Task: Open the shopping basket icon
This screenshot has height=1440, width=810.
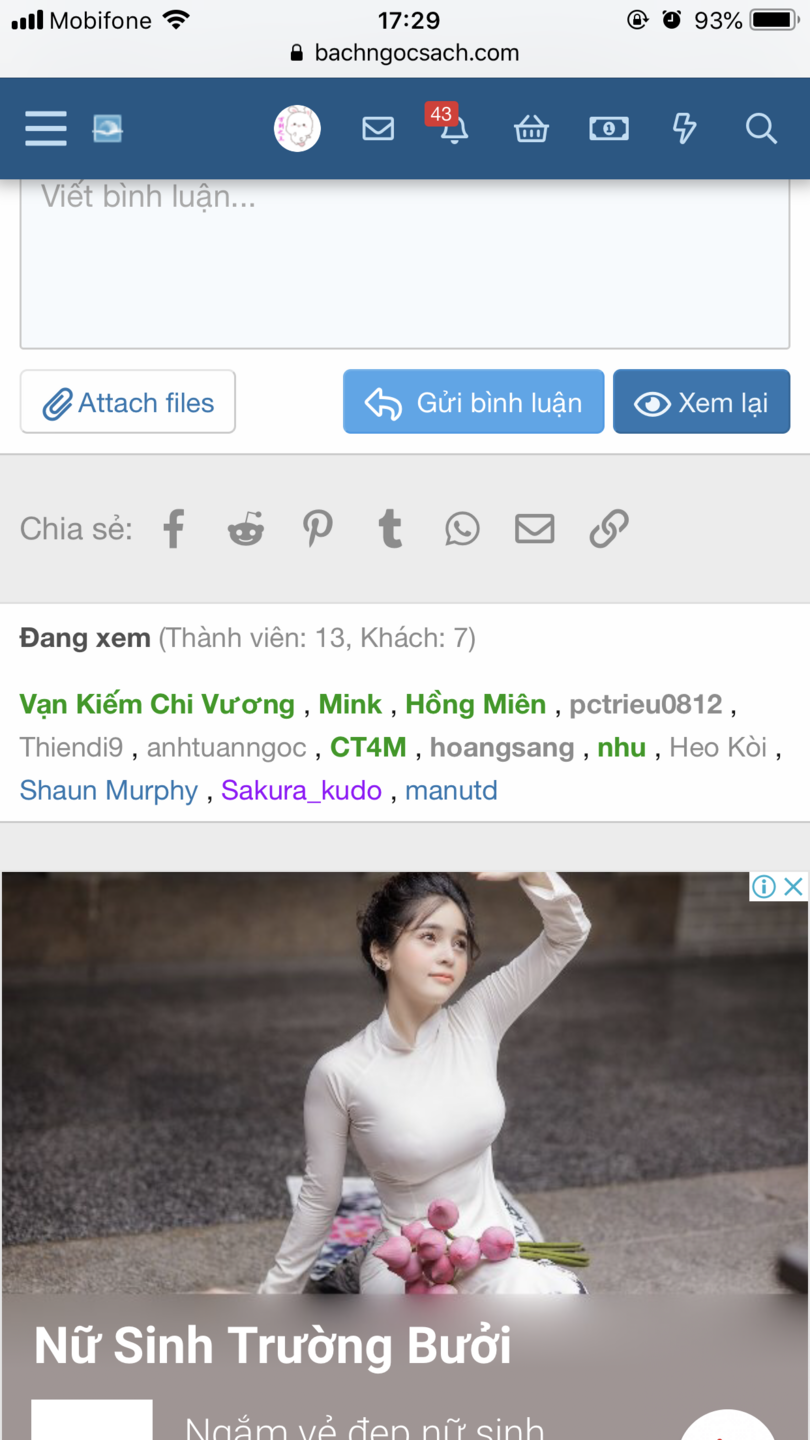Action: (531, 129)
